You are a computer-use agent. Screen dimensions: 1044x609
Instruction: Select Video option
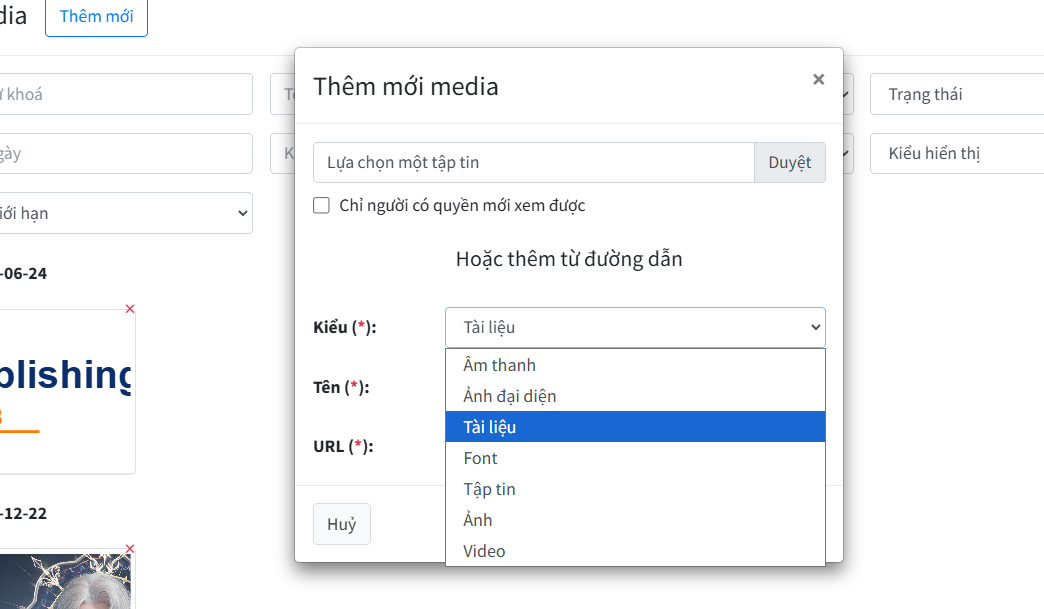635,551
